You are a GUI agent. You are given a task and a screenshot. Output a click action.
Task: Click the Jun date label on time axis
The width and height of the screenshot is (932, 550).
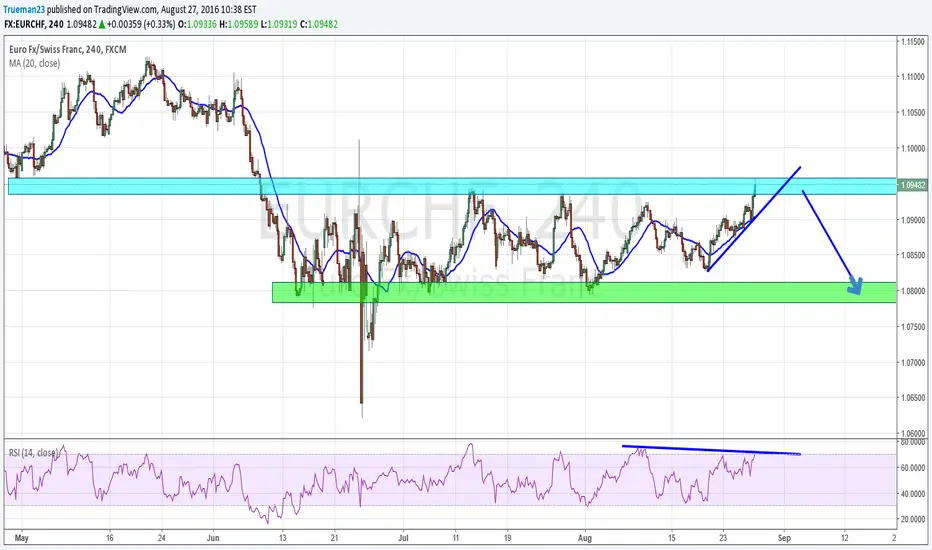point(213,538)
